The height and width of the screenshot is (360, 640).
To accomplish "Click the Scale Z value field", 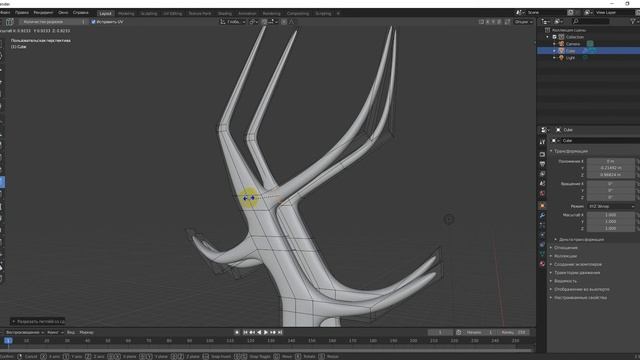I will (611, 229).
